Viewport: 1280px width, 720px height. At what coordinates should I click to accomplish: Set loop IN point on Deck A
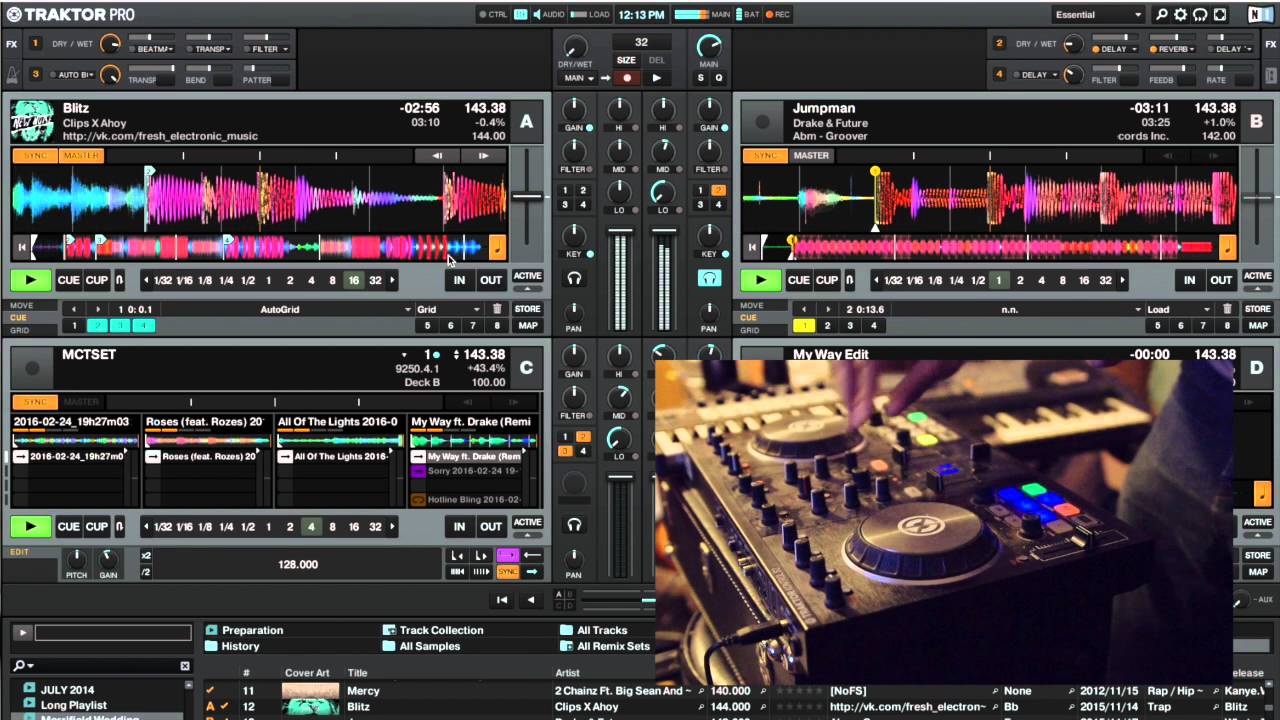click(x=459, y=281)
